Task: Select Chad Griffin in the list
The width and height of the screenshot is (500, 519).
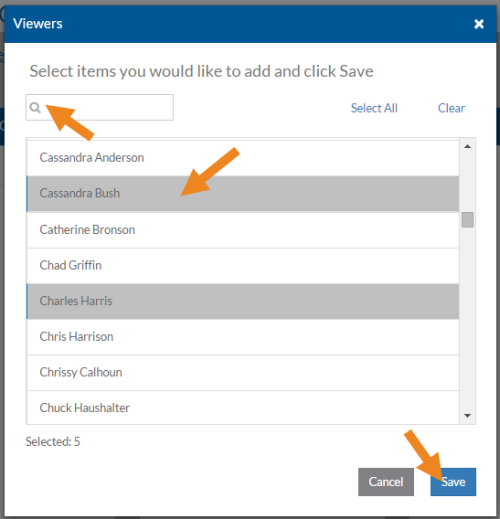Action: click(243, 266)
